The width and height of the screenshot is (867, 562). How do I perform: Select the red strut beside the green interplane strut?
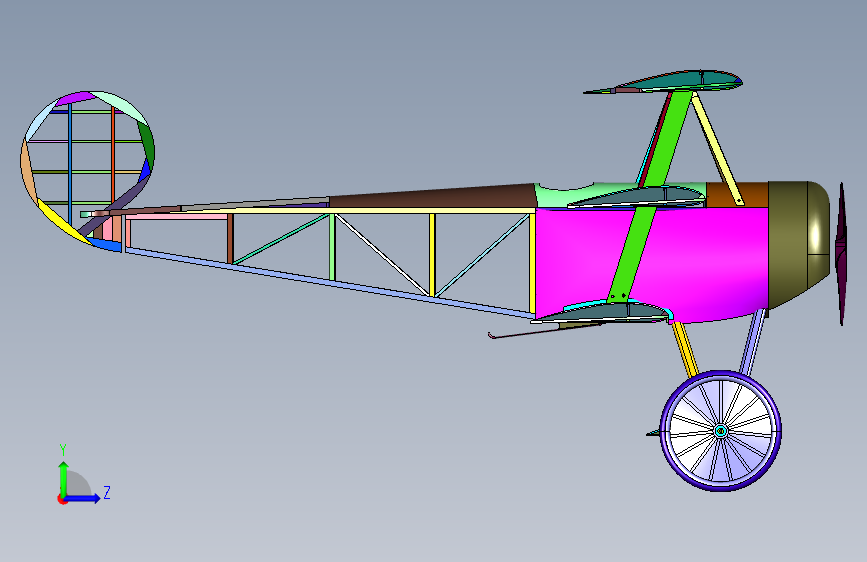pos(656,138)
